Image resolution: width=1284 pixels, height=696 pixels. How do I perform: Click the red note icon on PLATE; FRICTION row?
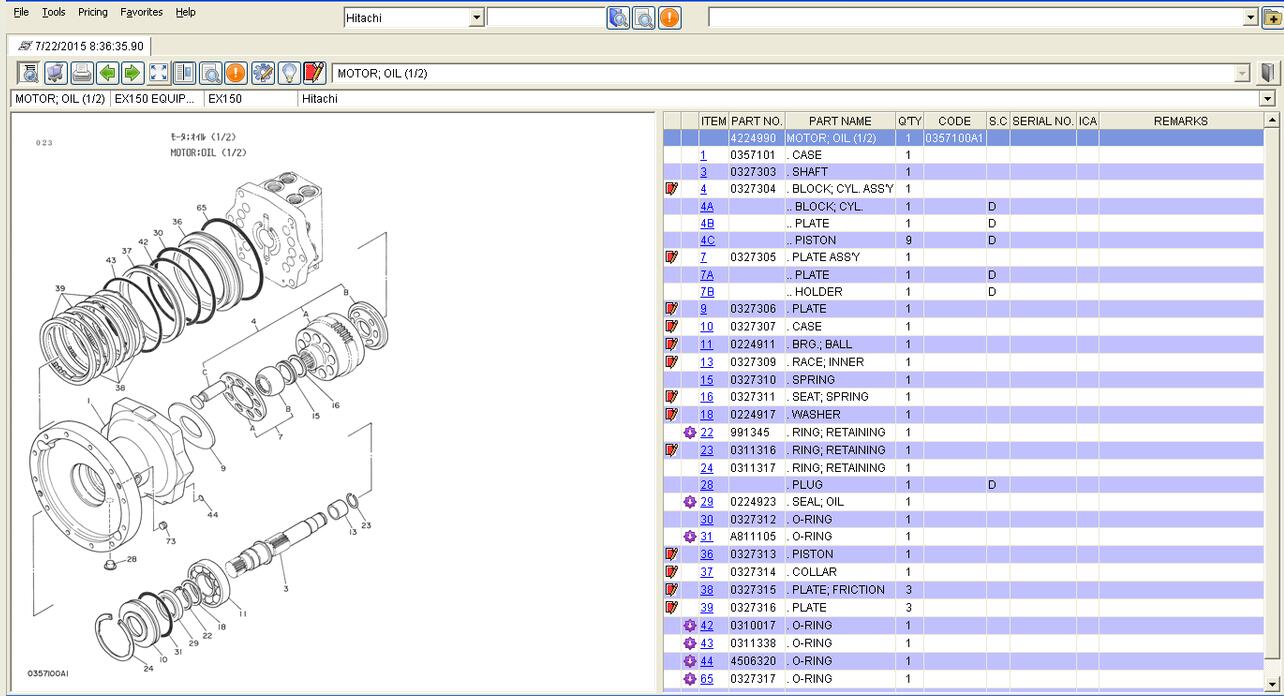[x=672, y=590]
